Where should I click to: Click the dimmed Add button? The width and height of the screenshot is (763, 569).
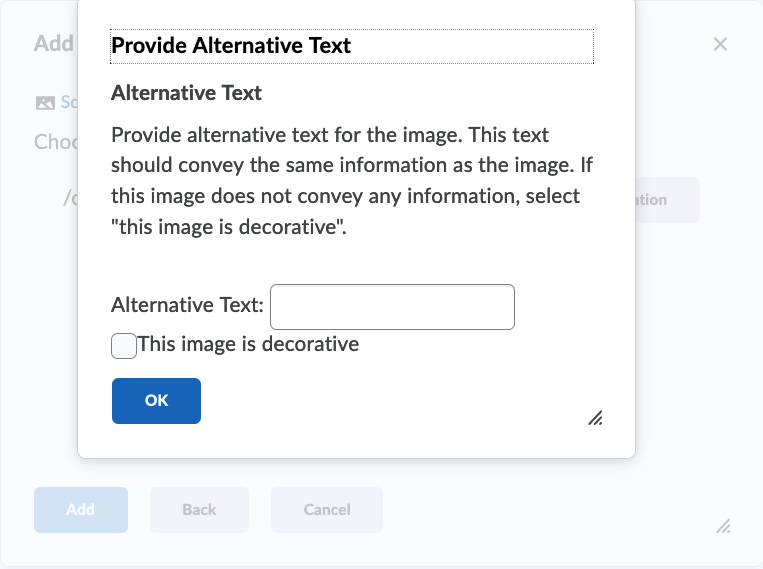pos(81,509)
